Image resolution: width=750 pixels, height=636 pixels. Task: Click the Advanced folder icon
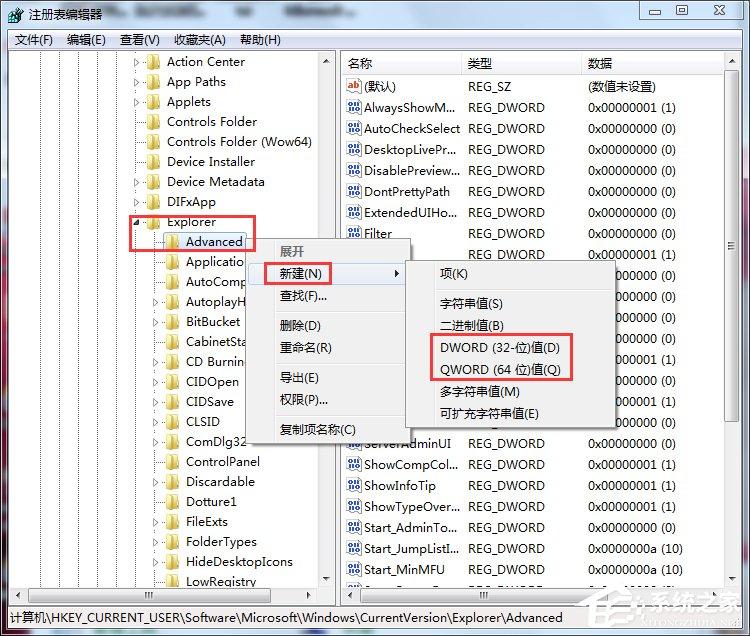[172, 241]
